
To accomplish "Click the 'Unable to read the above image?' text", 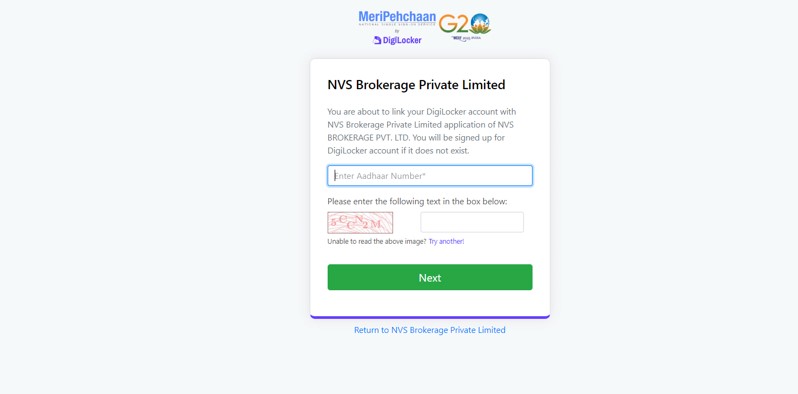I will 377,242.
